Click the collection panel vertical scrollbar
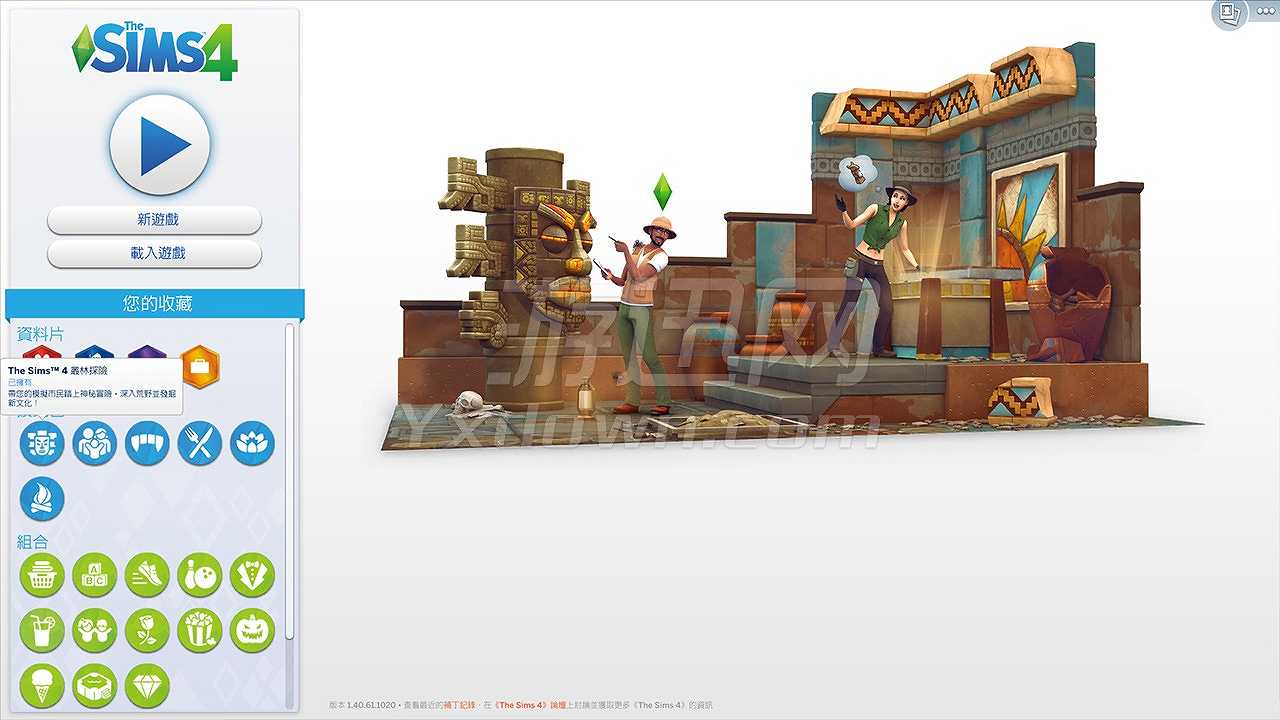The width and height of the screenshot is (1280, 720). pos(290,480)
